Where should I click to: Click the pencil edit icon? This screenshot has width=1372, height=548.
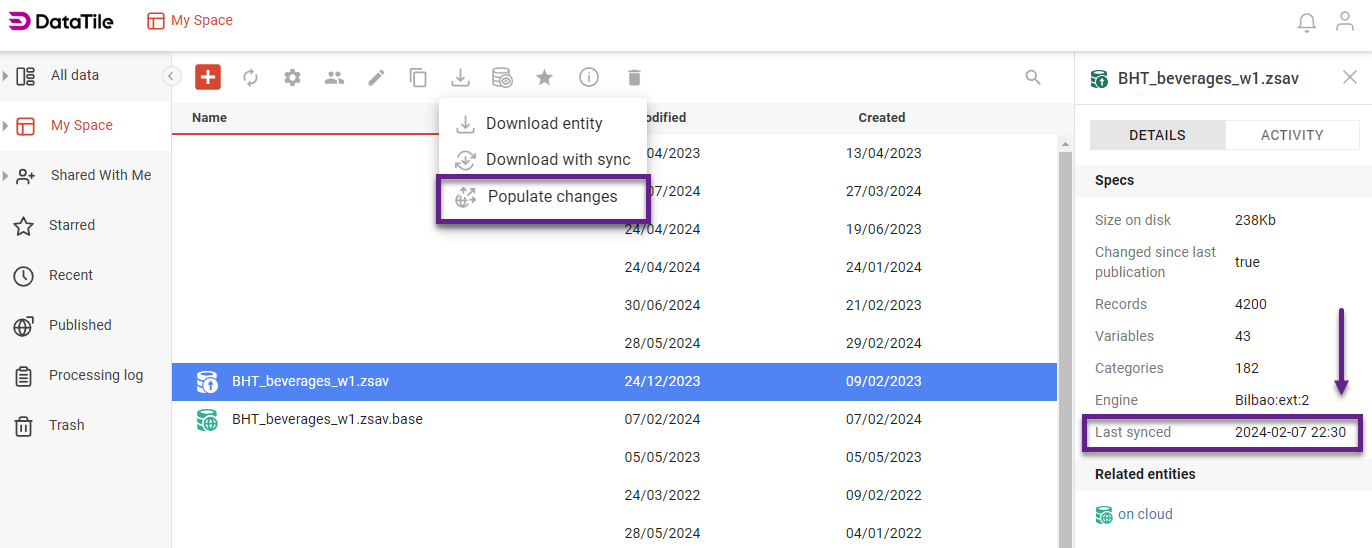pos(376,77)
